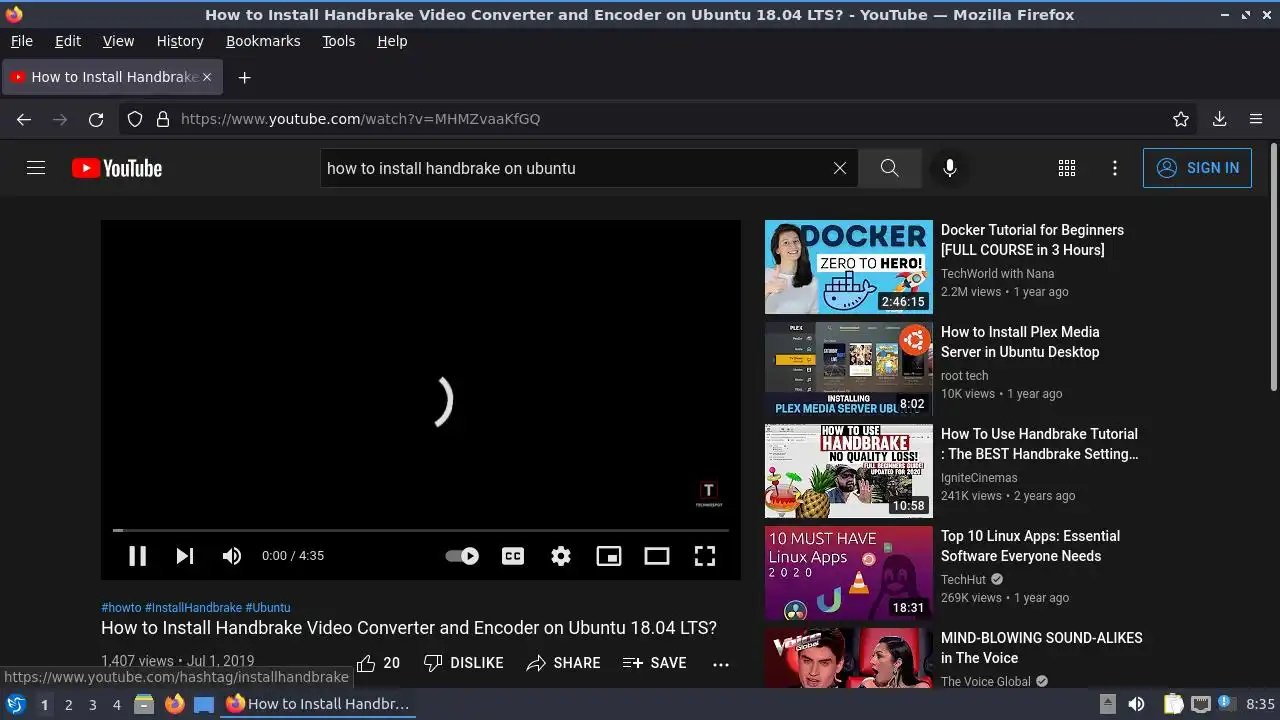Image resolution: width=1280 pixels, height=720 pixels.
Task: Open Firefox Bookmarks menu
Action: tap(263, 41)
